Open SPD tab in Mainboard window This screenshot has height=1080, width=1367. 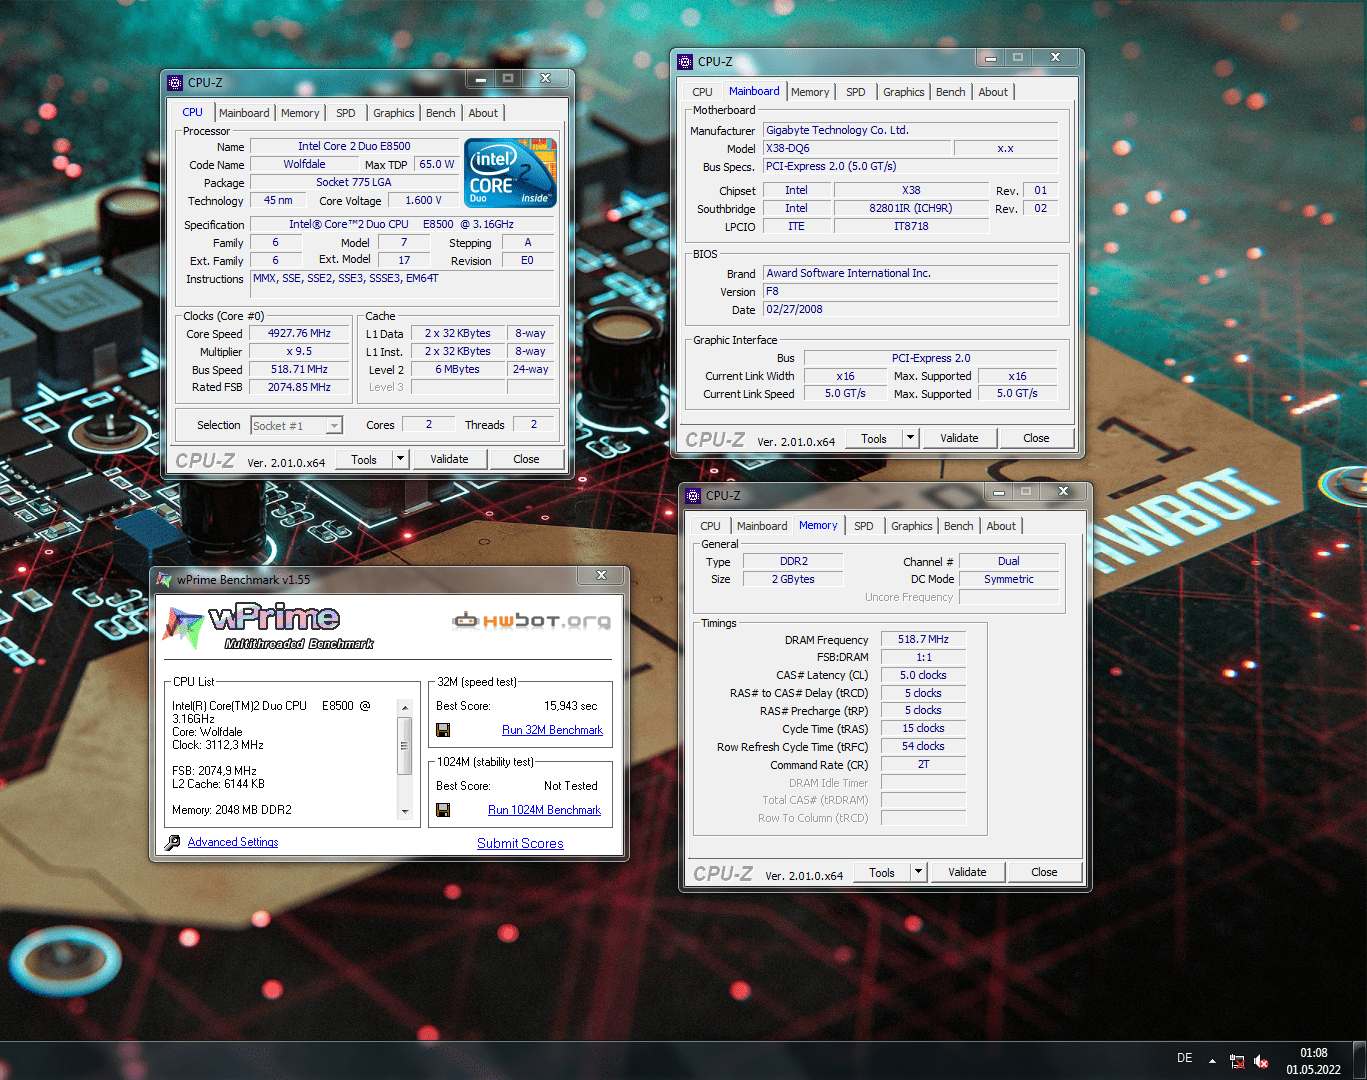click(856, 92)
